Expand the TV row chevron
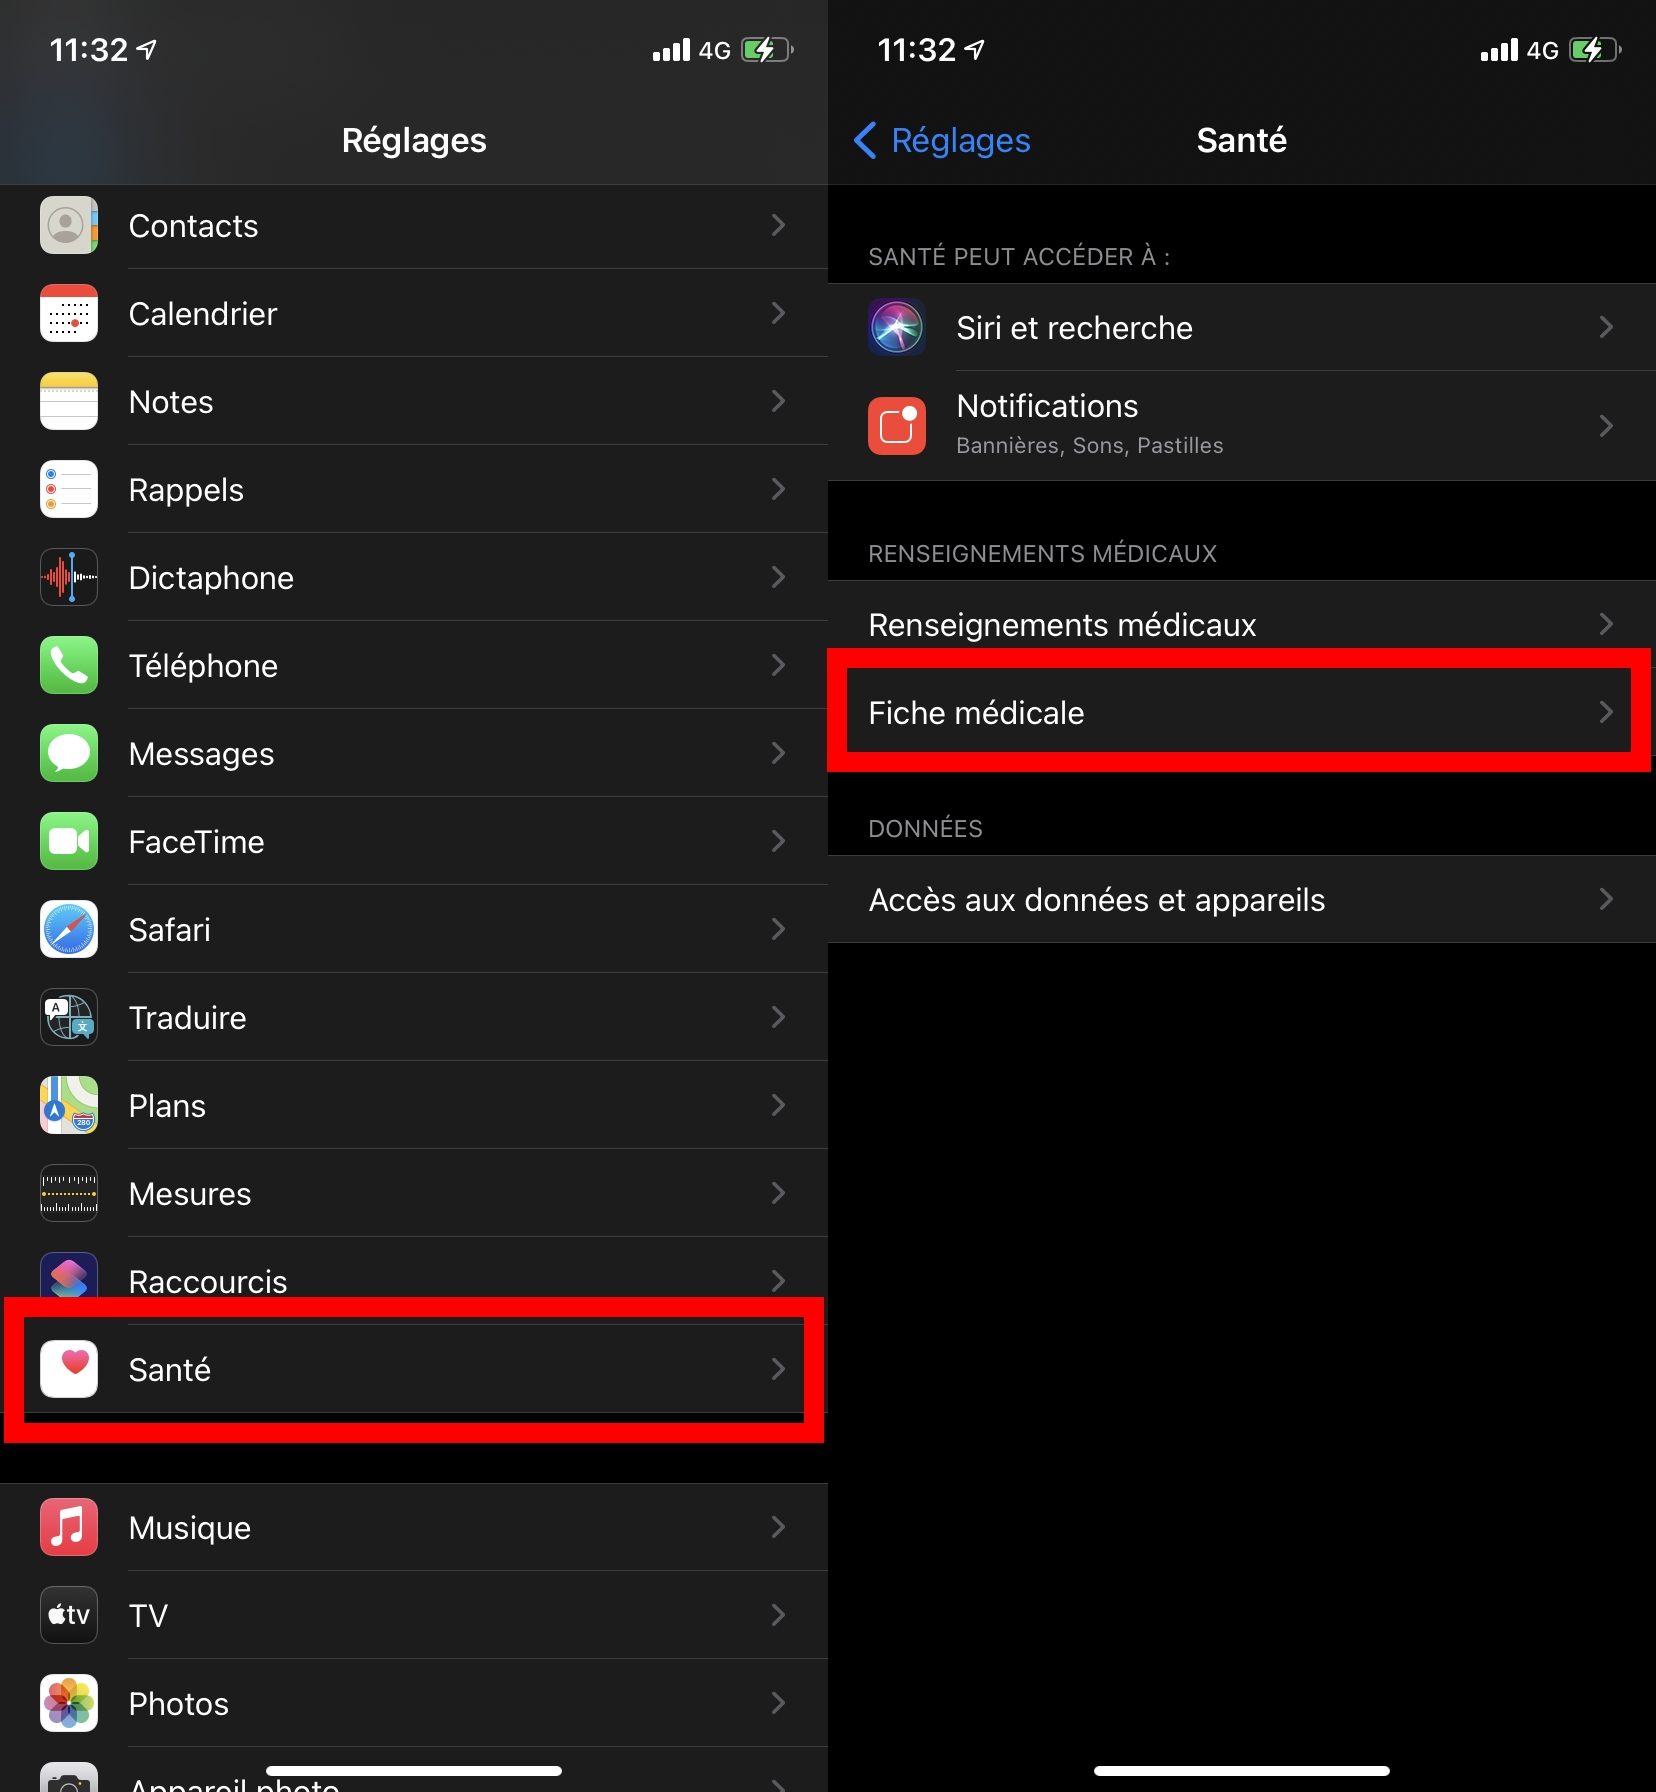The width and height of the screenshot is (1656, 1792). [x=778, y=1616]
